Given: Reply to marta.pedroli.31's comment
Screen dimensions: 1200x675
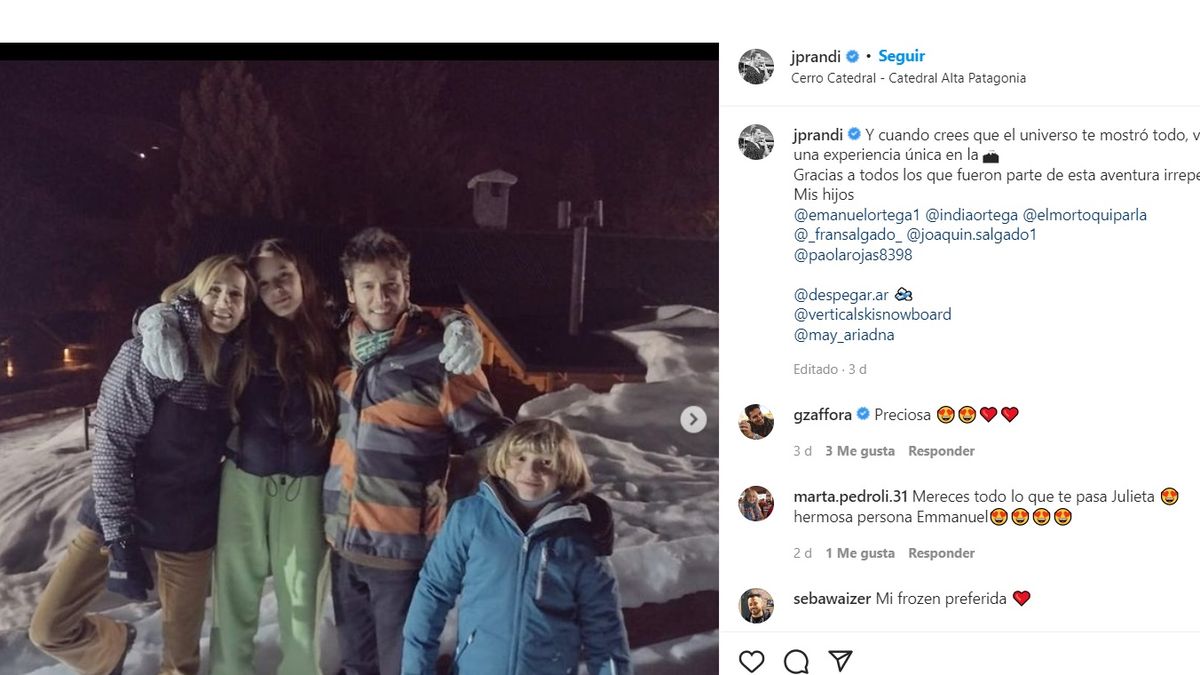Looking at the screenshot, I should coord(940,553).
